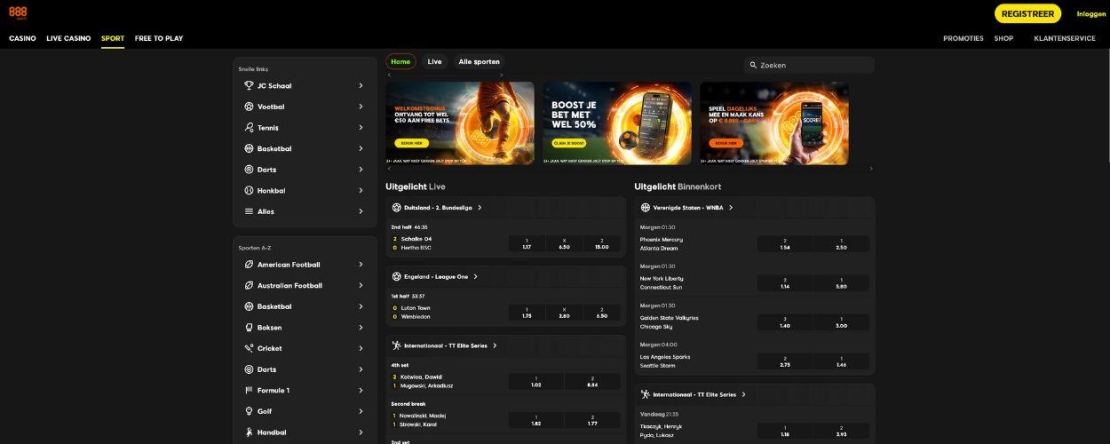Expand Tennis with its chevron
This screenshot has height=444, width=1110.
360,127
